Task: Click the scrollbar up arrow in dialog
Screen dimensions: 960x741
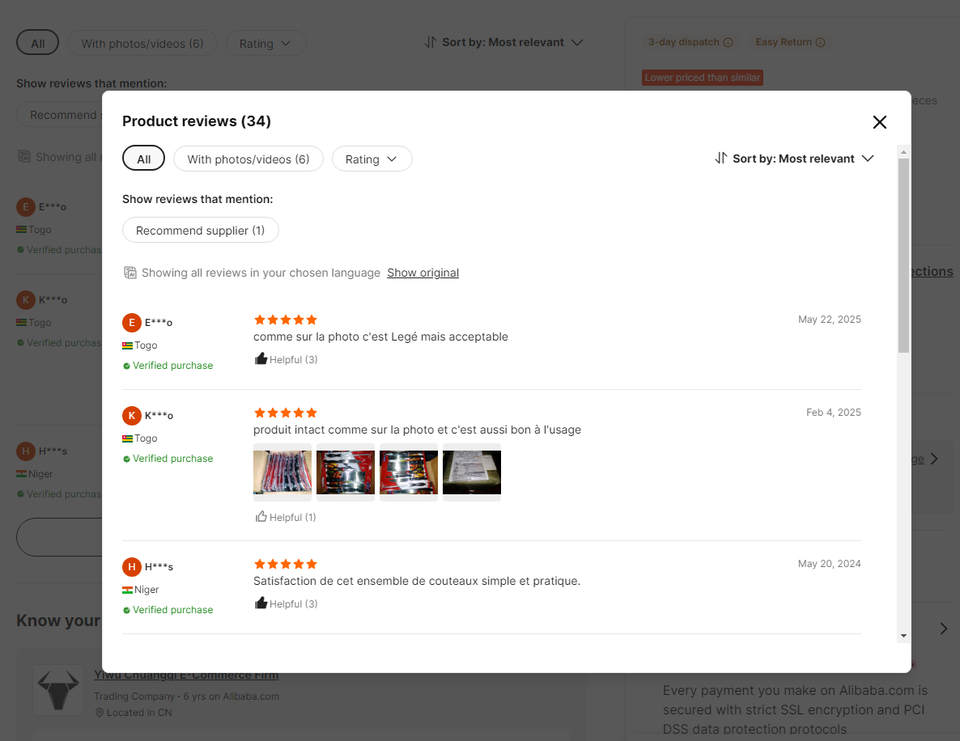Action: [904, 152]
